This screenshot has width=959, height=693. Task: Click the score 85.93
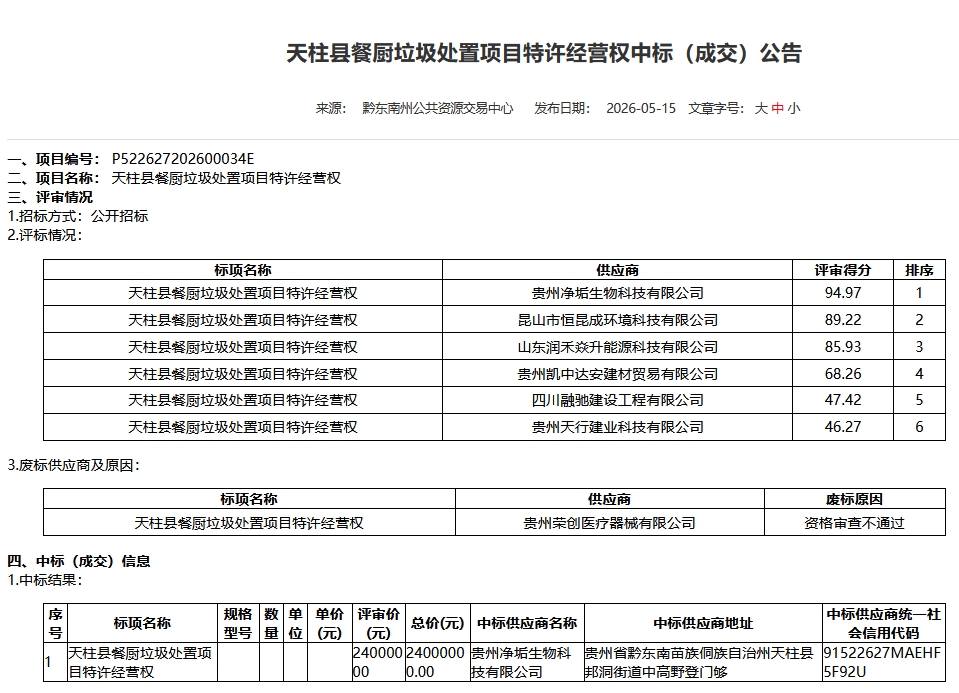pos(843,347)
